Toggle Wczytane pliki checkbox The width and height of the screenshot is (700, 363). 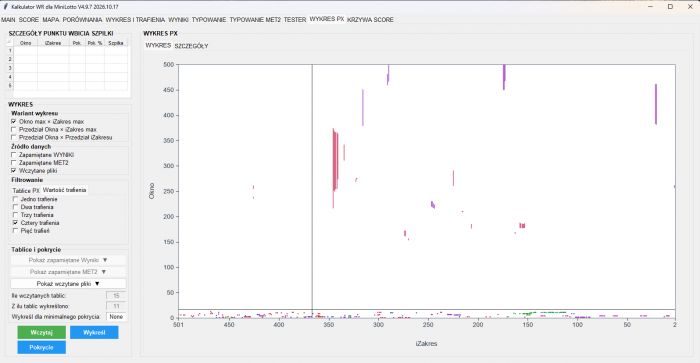point(14,171)
